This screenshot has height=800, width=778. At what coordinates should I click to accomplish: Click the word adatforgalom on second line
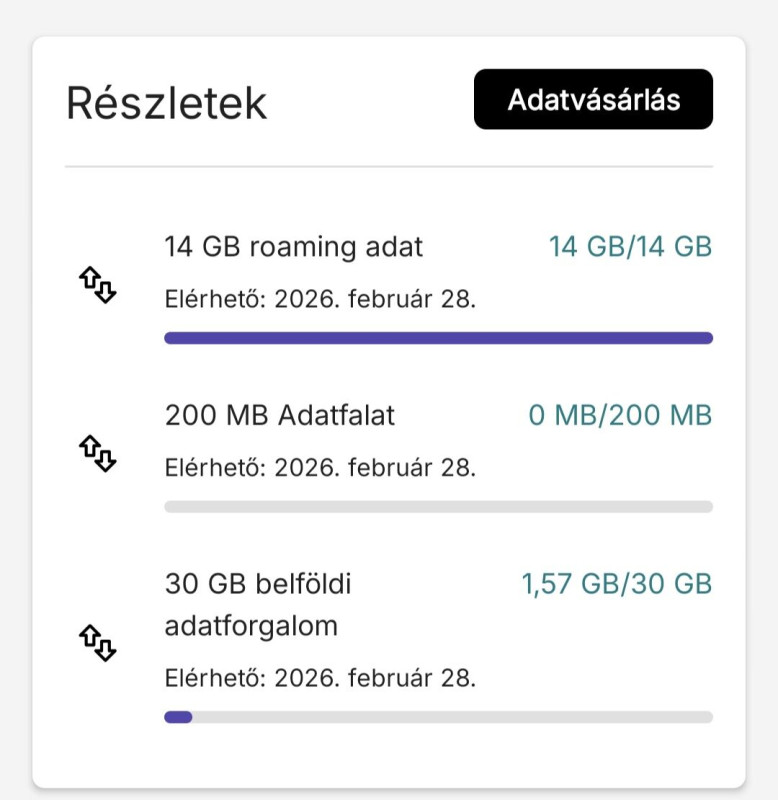click(x=251, y=627)
